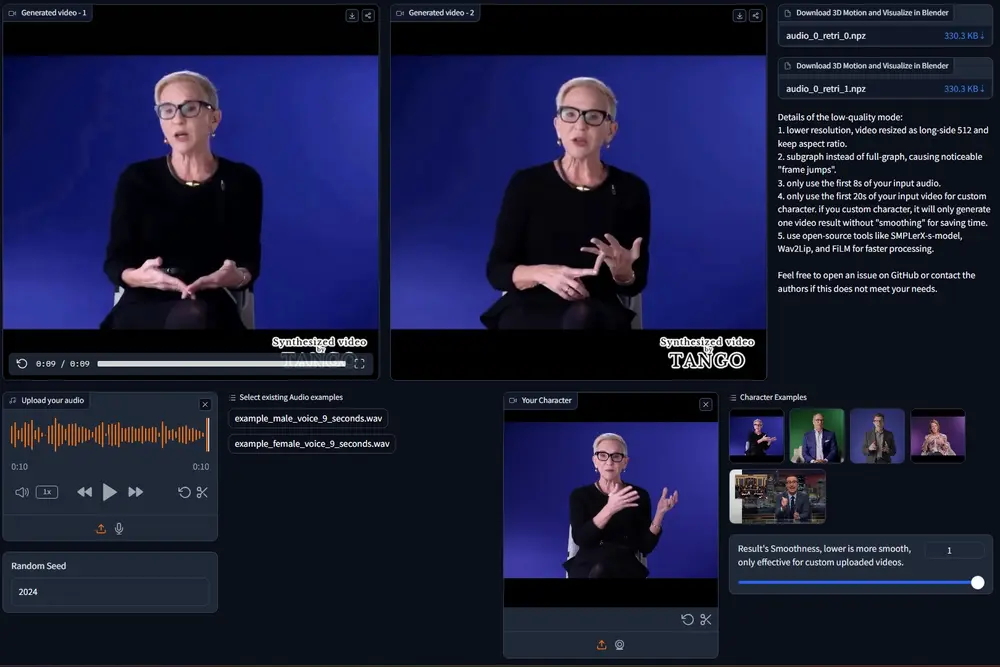Click the smoothness number box showing 1

954,550
